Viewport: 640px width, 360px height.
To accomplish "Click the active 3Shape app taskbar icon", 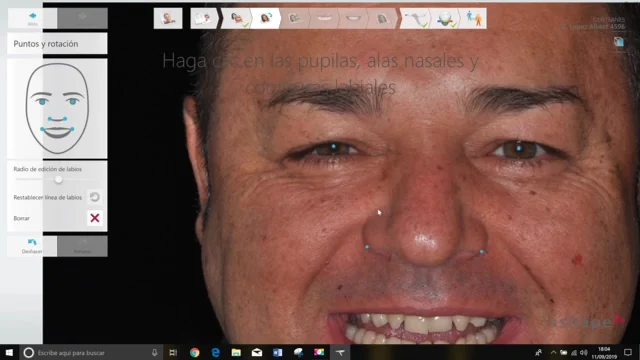I will coord(340,353).
